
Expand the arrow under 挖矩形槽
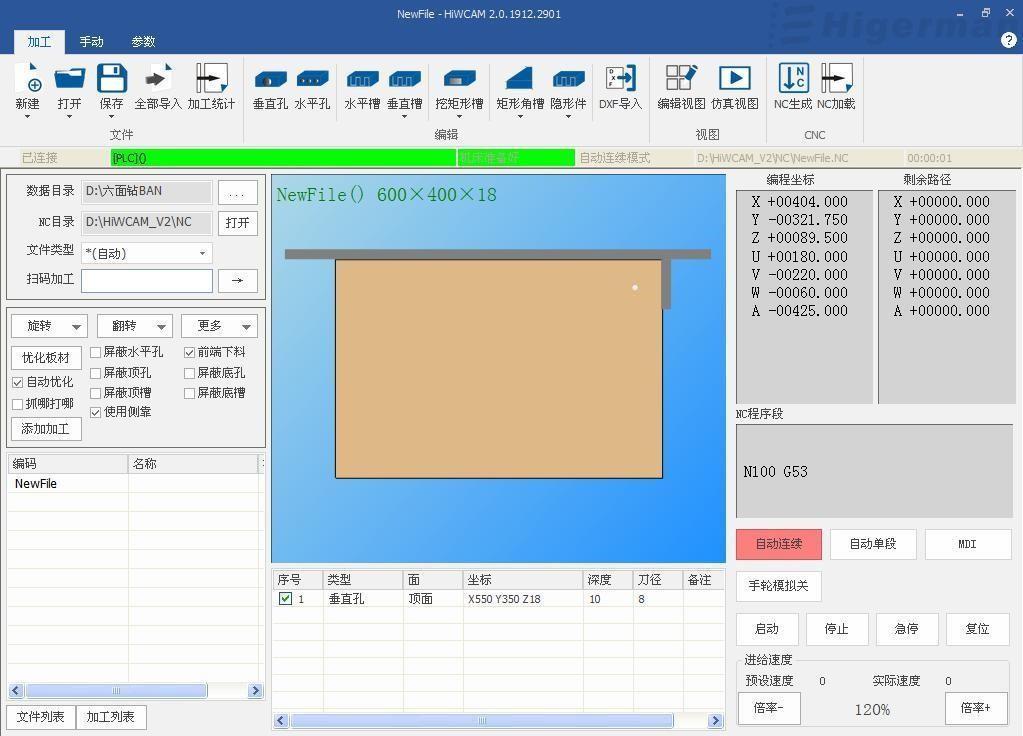point(459,117)
